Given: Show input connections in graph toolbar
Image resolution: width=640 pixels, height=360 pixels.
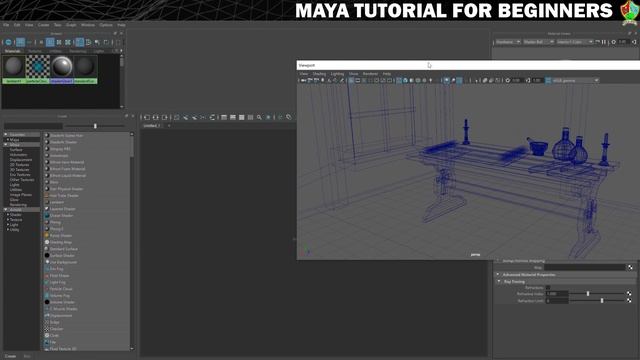Looking at the screenshot, I should (x=147, y=118).
